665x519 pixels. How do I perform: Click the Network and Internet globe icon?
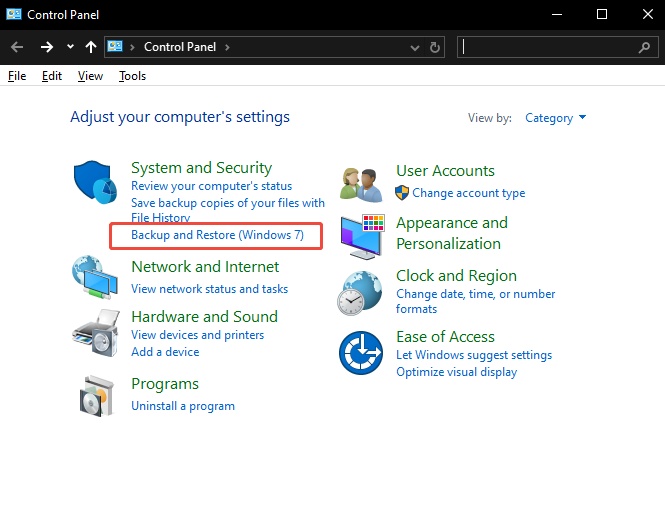tap(95, 277)
